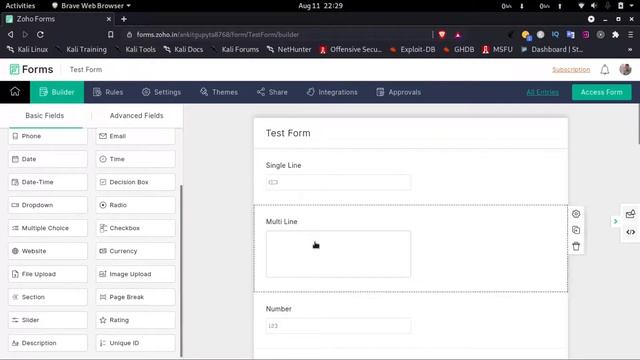Bookmark this page icon
Screen dimensions: 640x360
tap(111, 35)
